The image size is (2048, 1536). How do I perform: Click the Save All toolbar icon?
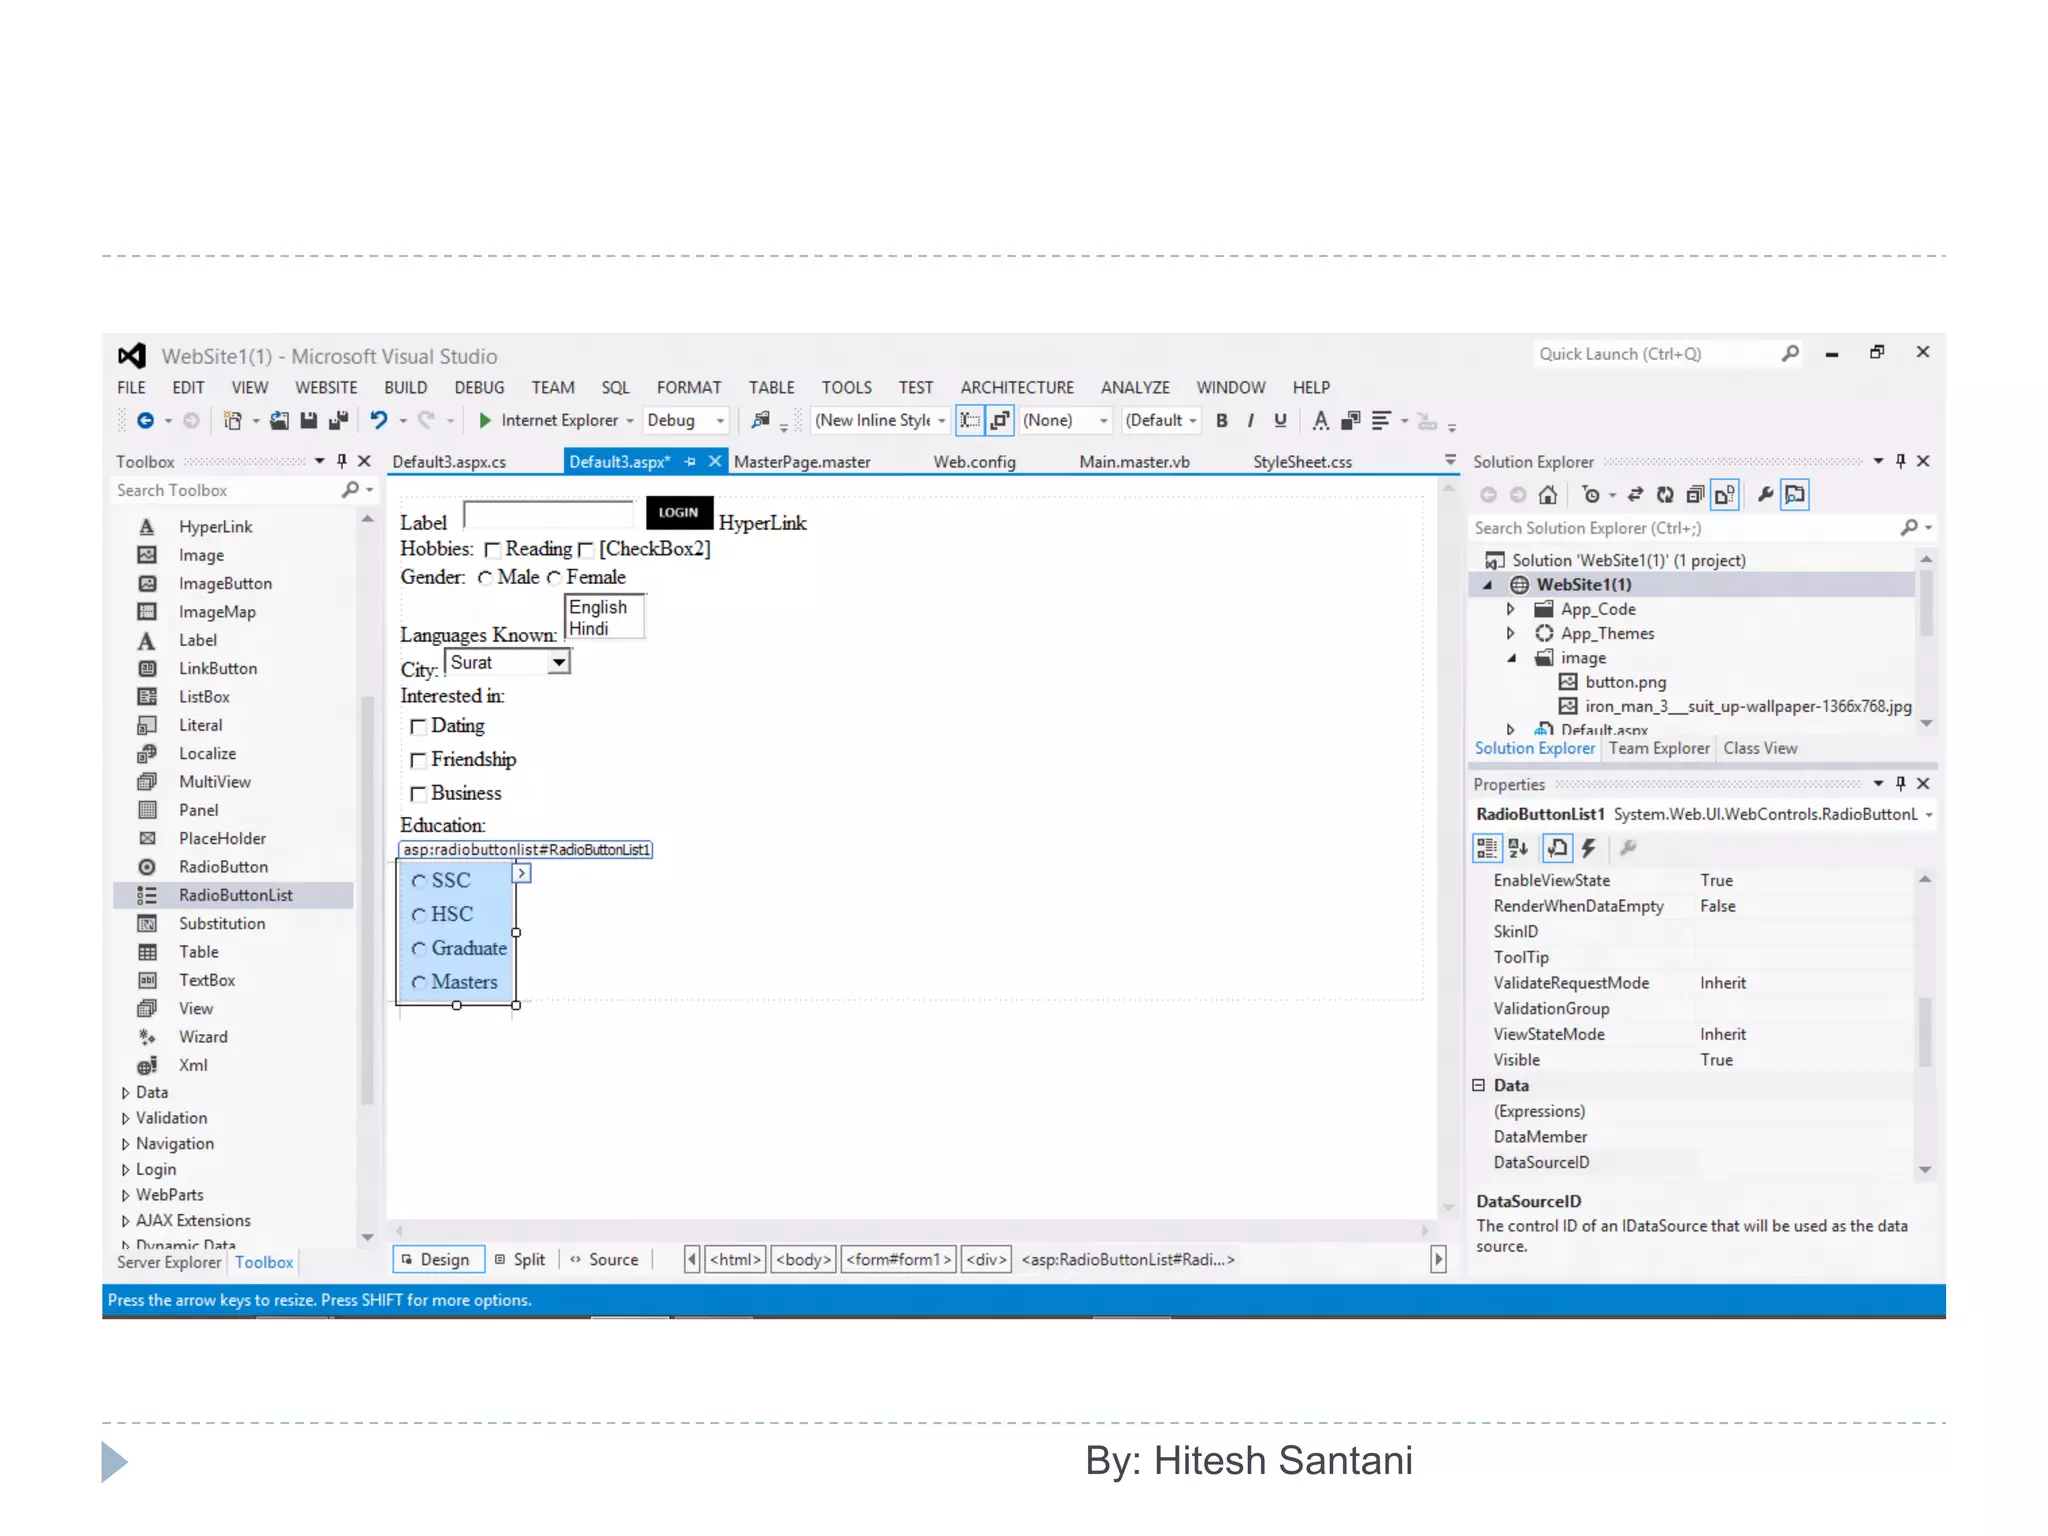338,421
